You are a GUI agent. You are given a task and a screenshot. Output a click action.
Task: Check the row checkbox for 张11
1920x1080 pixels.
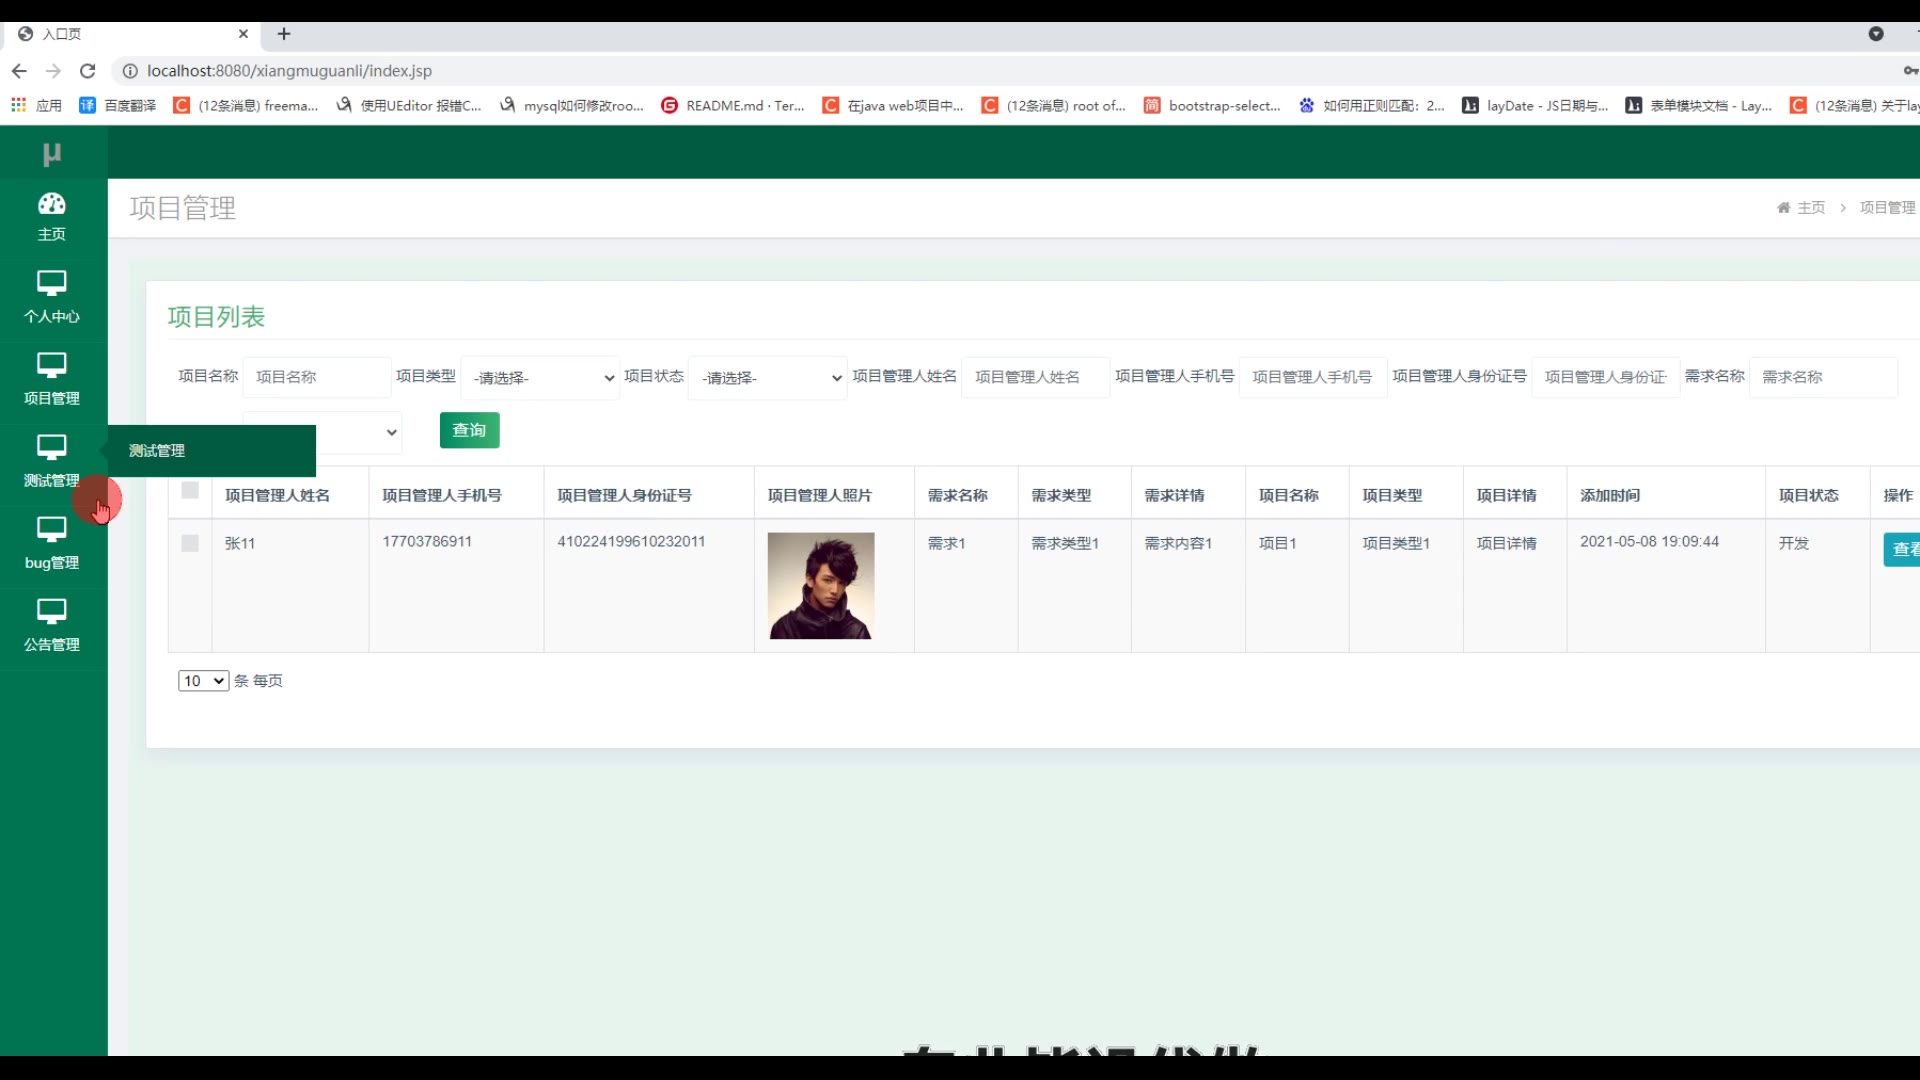(190, 543)
